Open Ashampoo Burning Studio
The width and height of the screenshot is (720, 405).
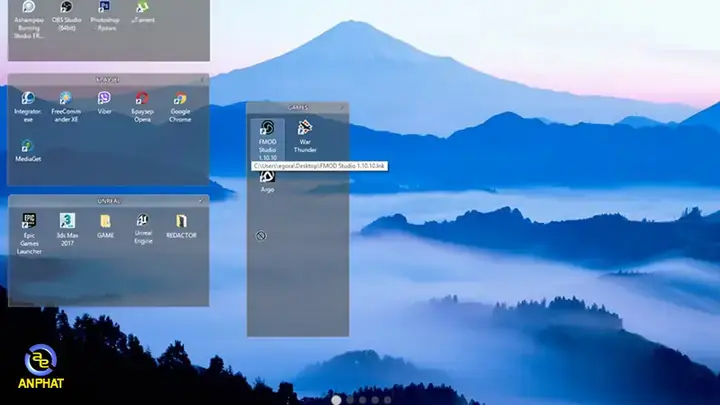[x=28, y=8]
